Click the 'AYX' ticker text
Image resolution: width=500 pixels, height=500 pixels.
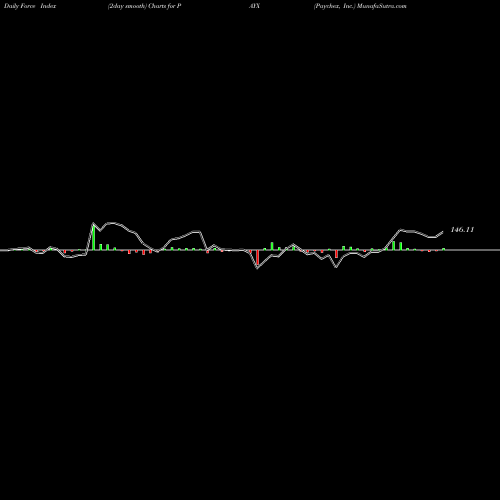(x=254, y=6)
